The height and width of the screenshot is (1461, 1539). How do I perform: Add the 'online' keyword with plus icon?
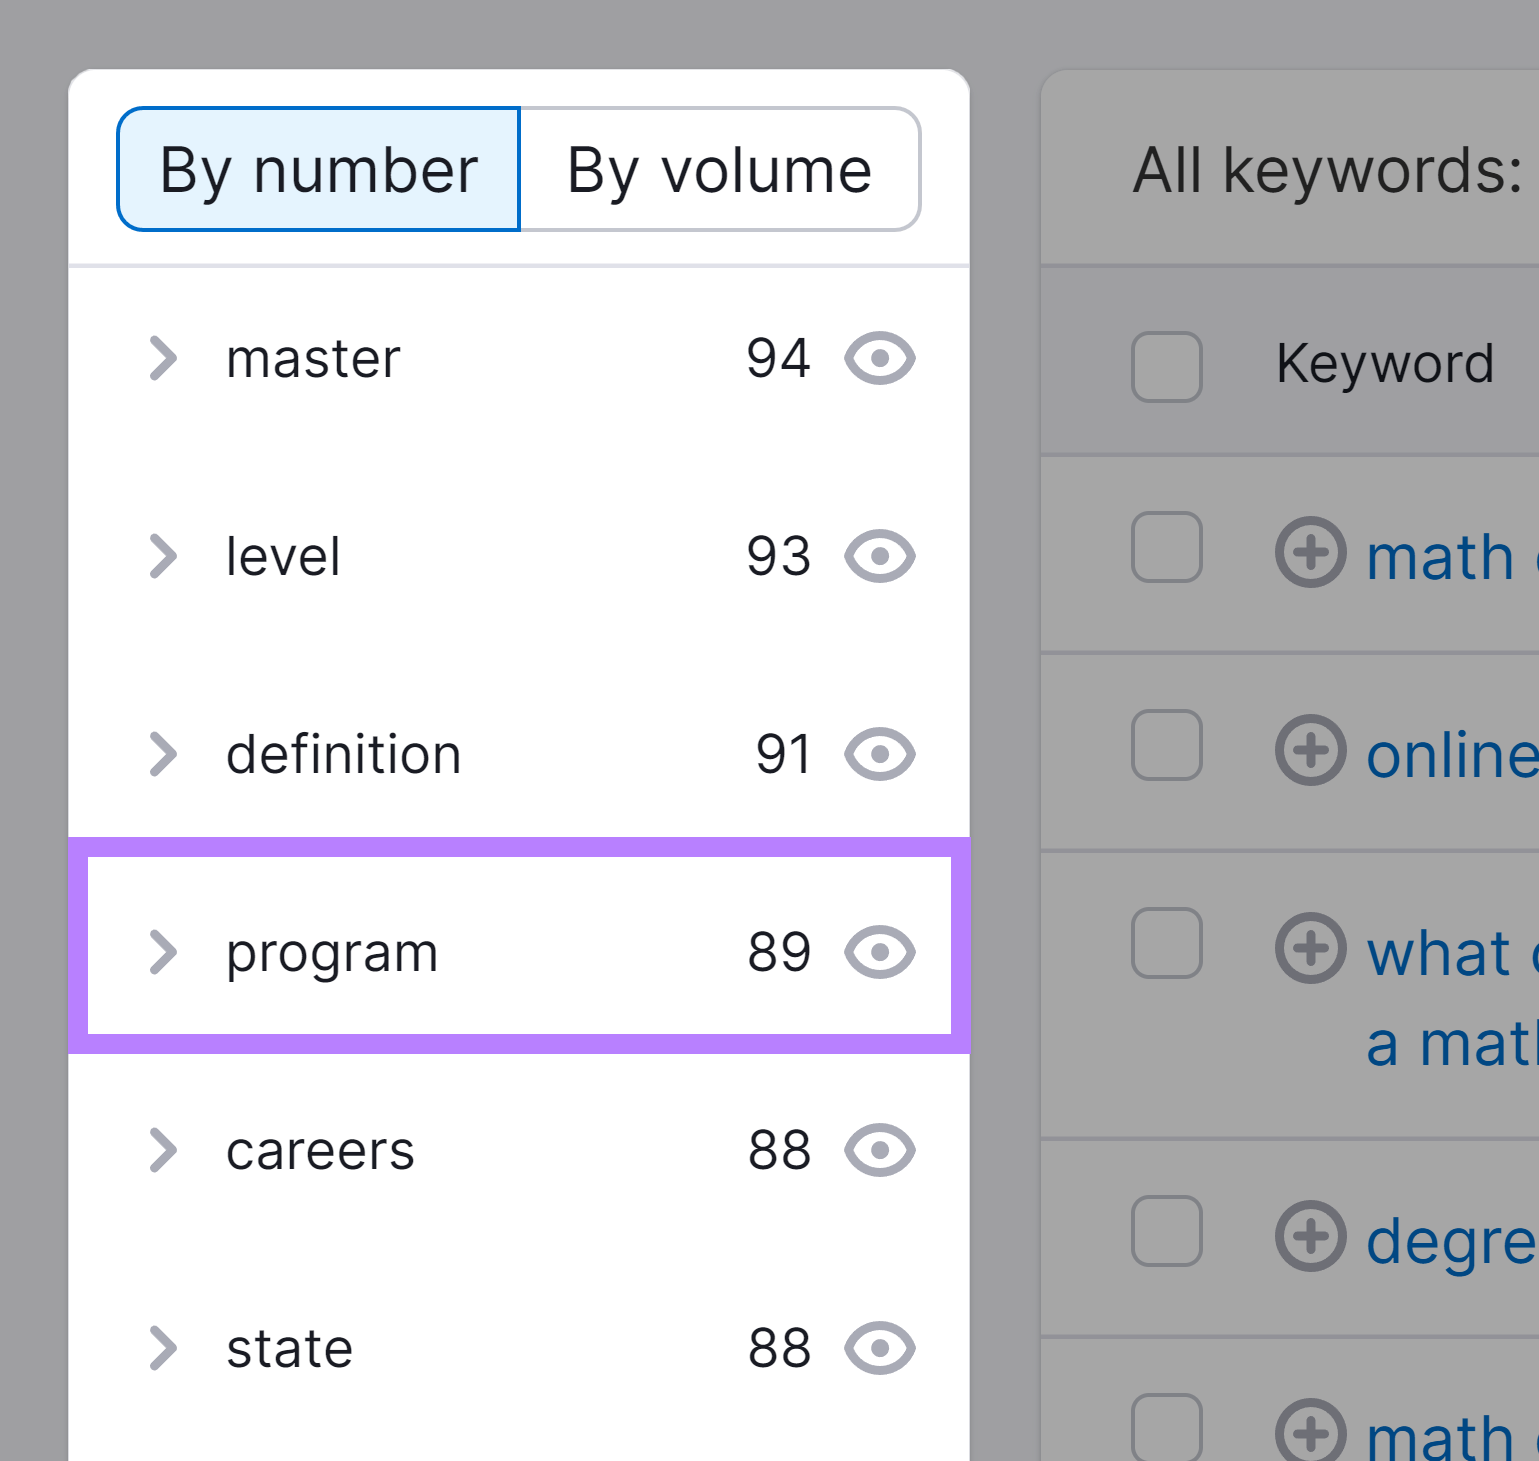point(1310,750)
